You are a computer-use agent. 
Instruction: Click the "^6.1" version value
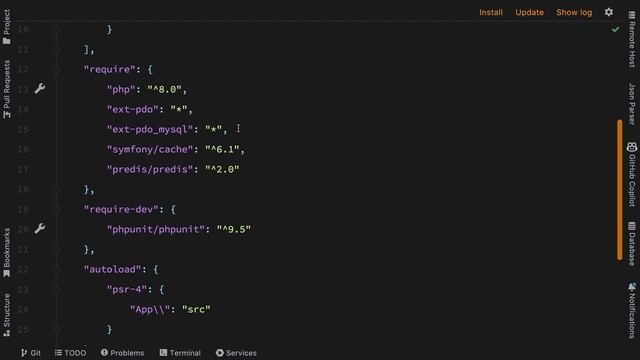click(x=222, y=149)
